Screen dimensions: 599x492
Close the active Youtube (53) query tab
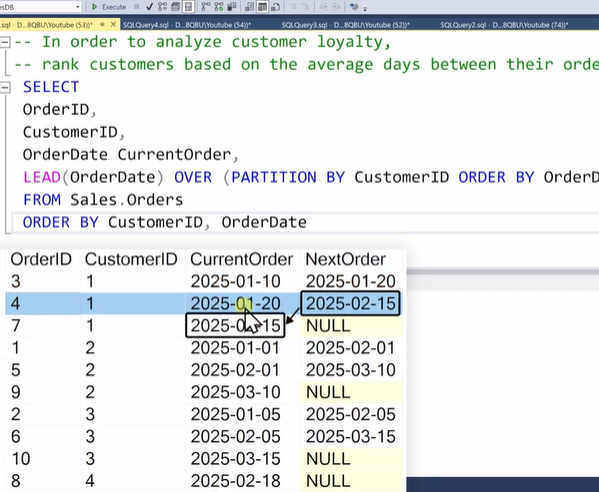tap(113, 24)
